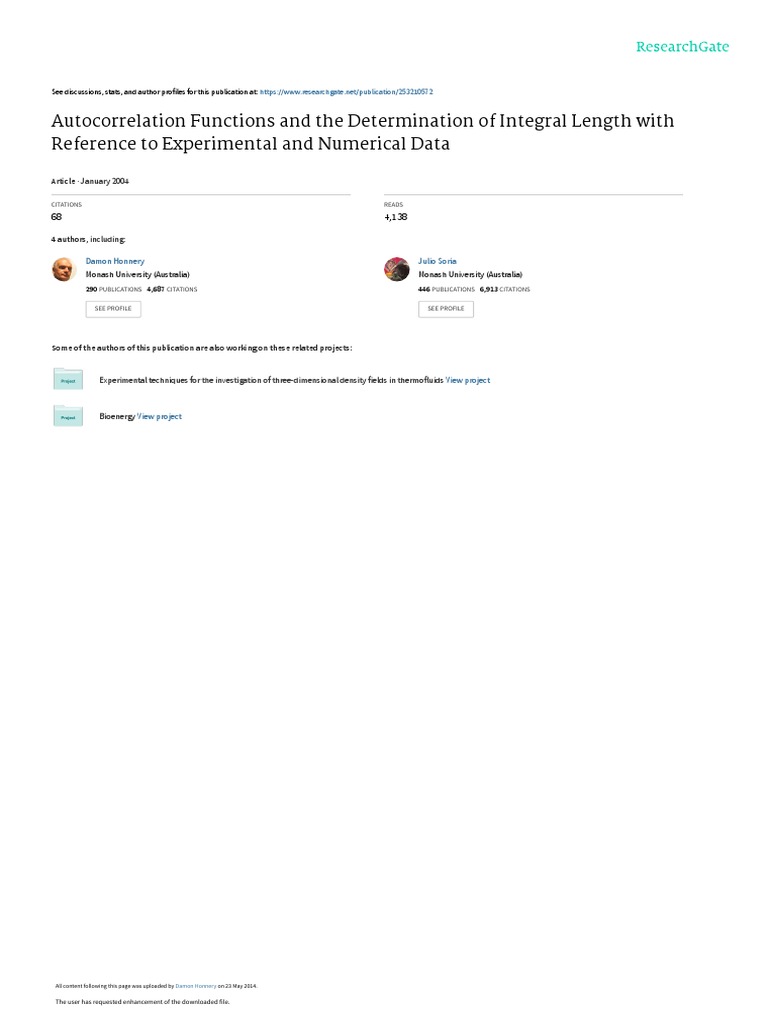Screen dimensions: 768x1024
Task: Open View project next to Bioenergy
Action: coord(160,416)
